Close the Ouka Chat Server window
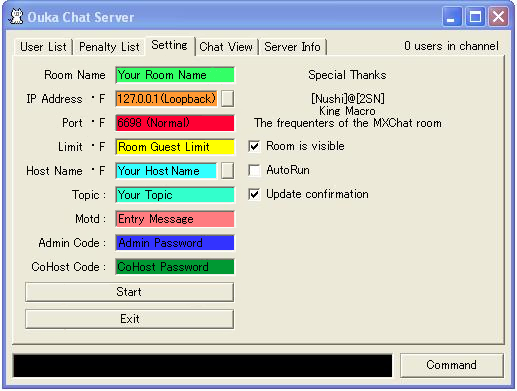This screenshot has height=391, width=517. click(498, 16)
